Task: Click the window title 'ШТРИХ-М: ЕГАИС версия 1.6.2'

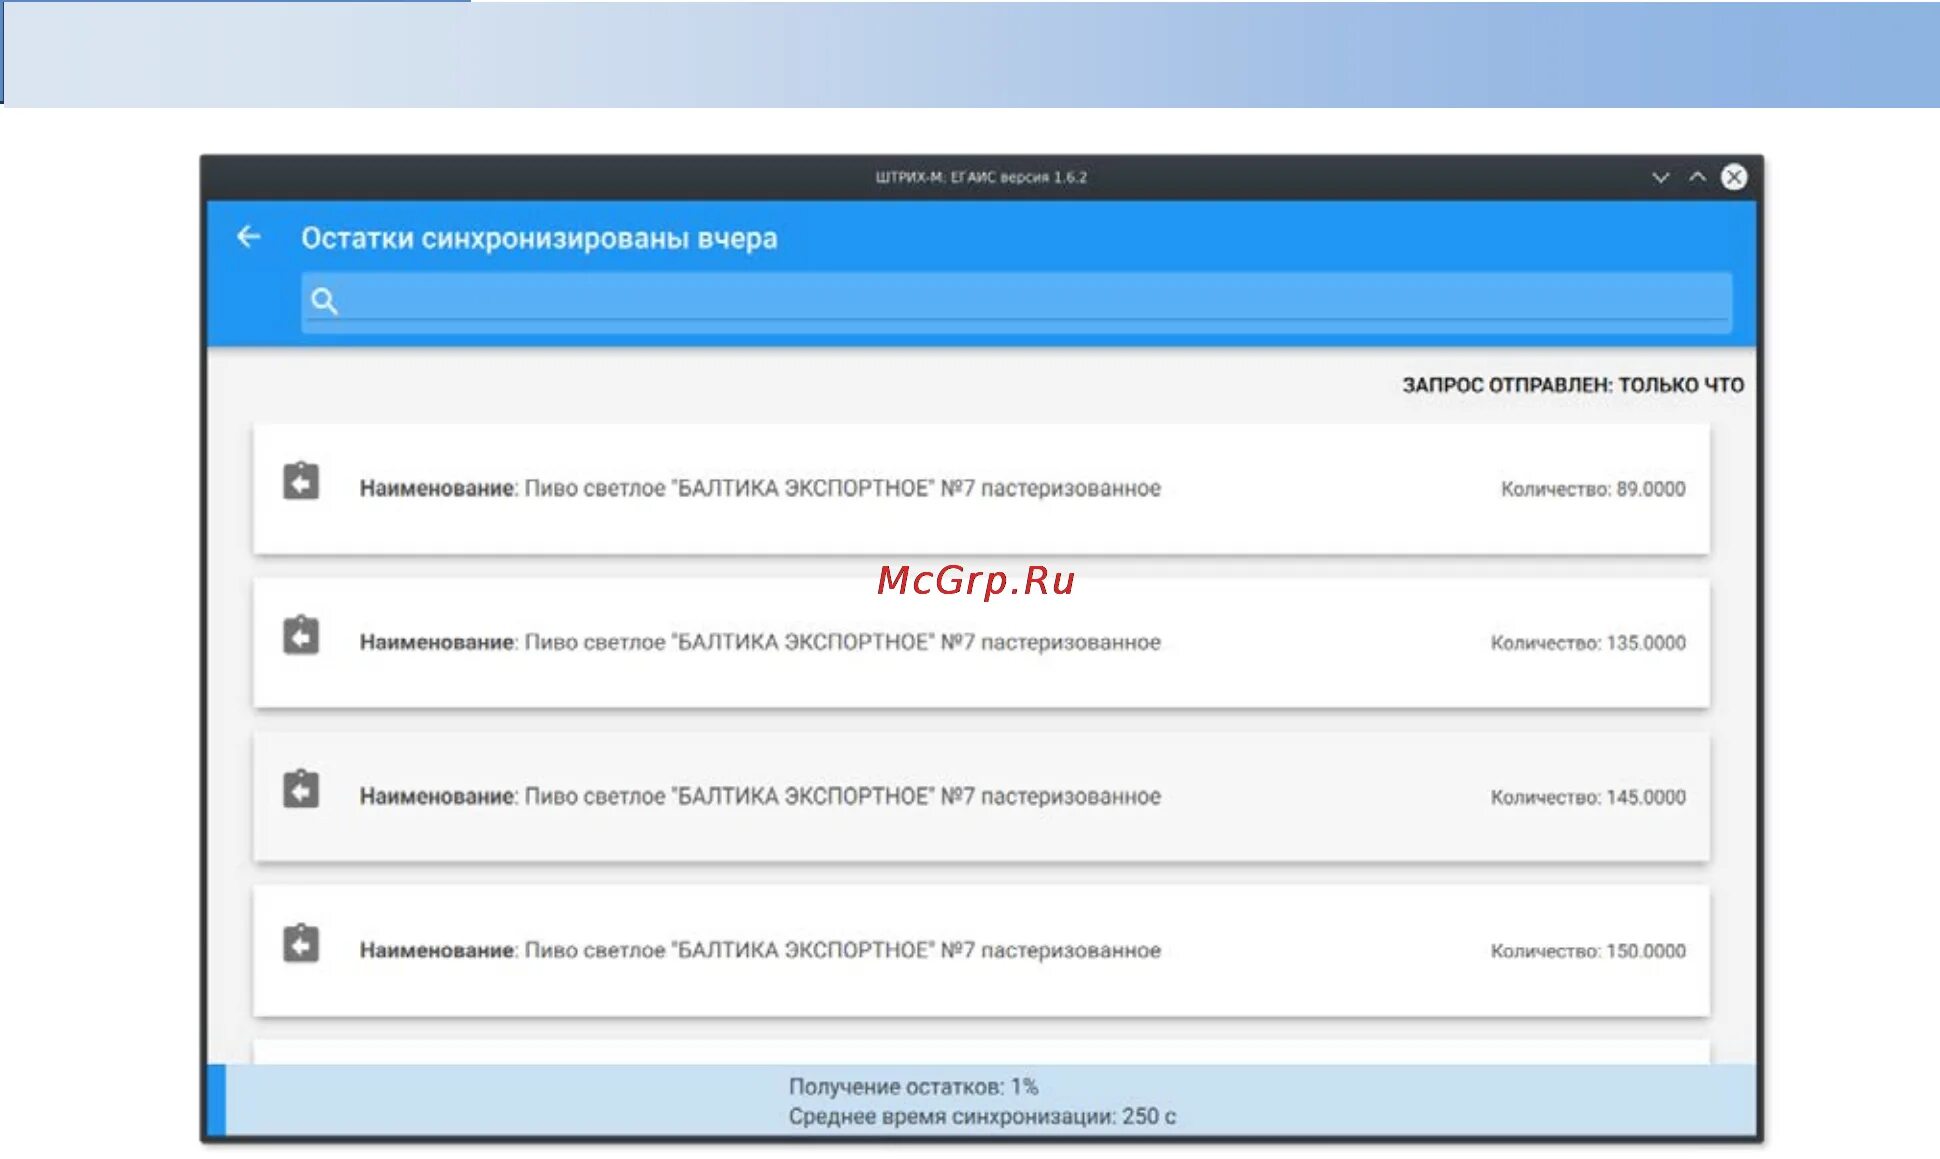Action: click(981, 177)
